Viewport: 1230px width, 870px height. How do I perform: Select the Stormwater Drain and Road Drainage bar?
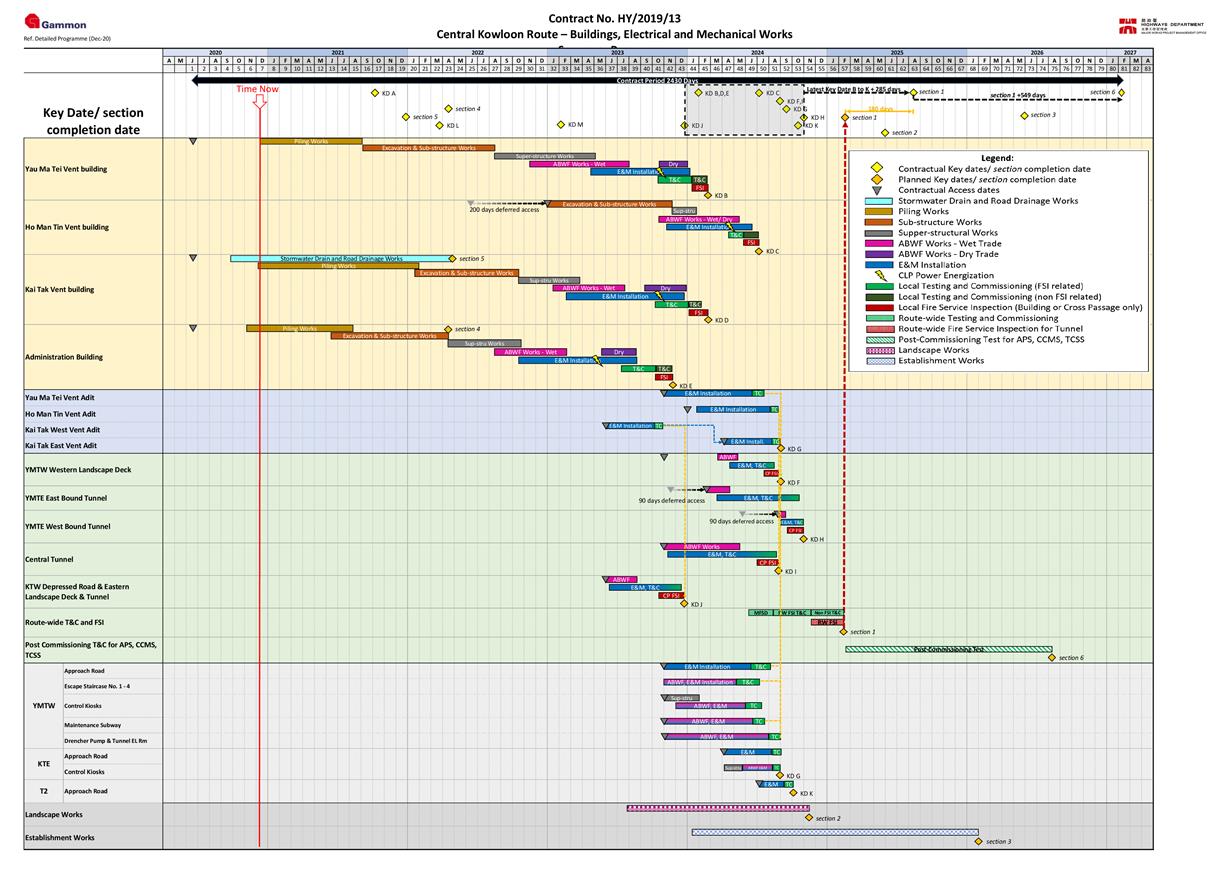[x=341, y=258]
